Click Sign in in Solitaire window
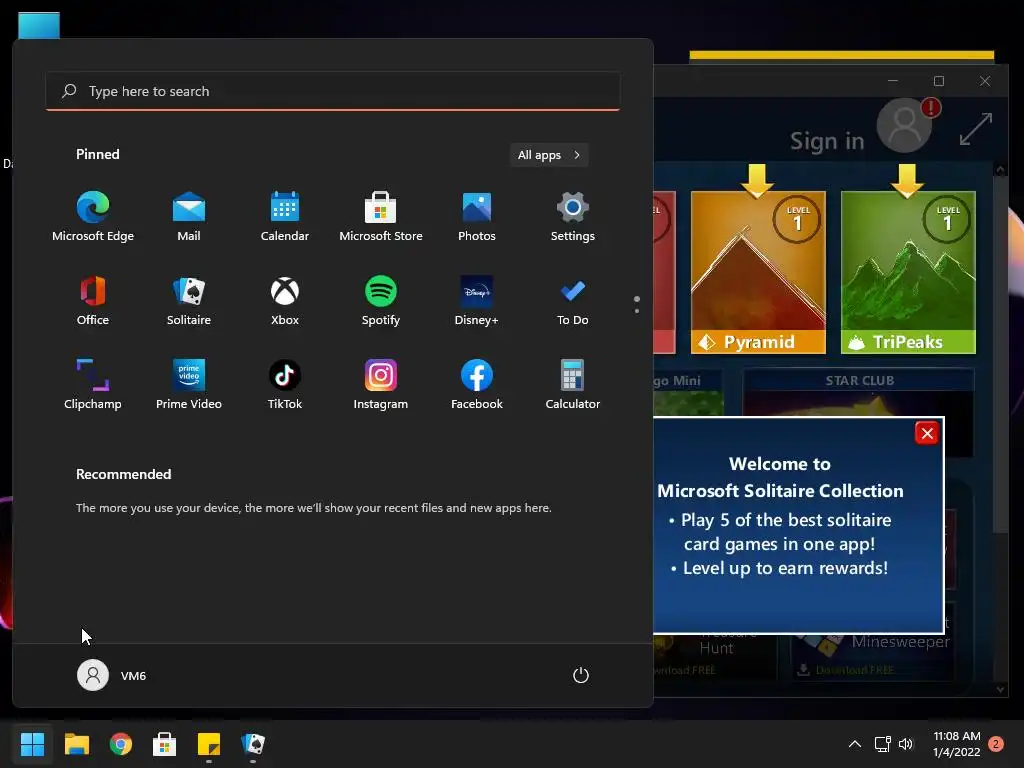1024x768 pixels. point(827,140)
